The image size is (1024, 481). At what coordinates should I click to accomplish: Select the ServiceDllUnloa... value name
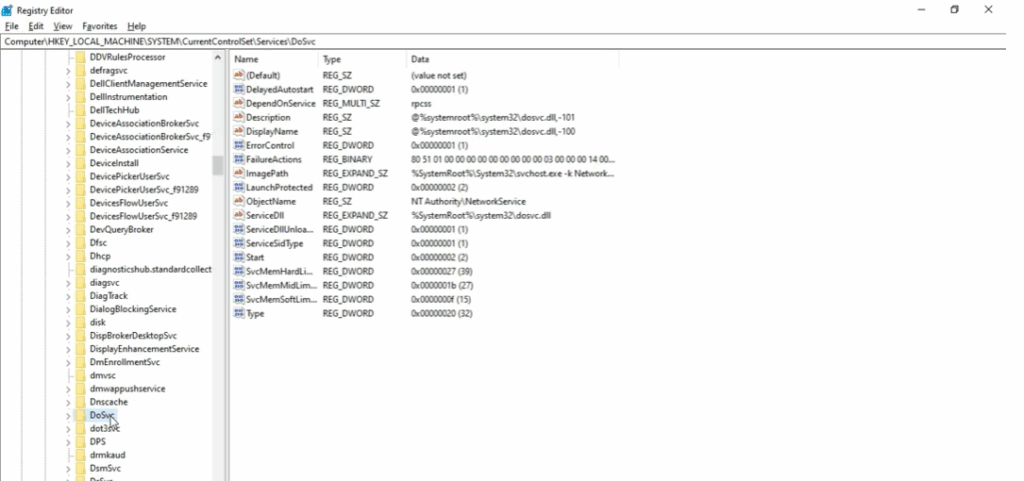[279, 229]
